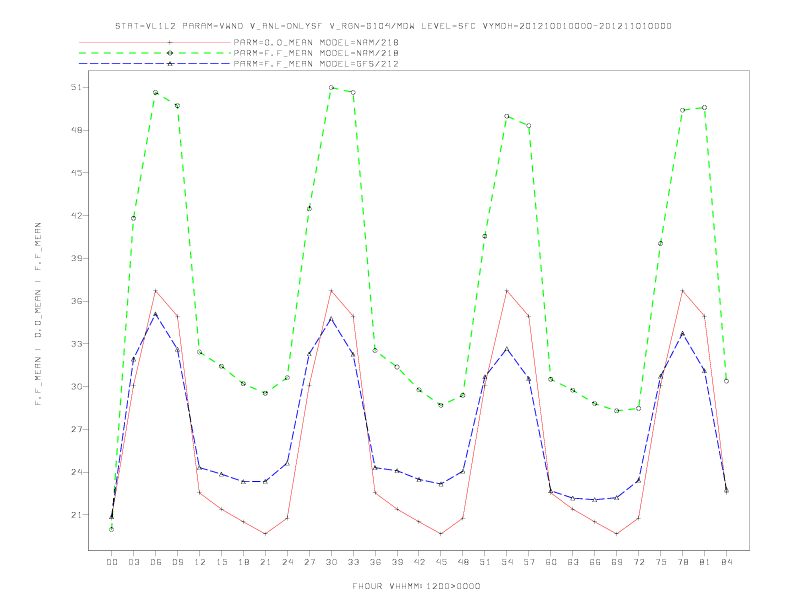Click y-axis tick label 48
The height and width of the screenshot is (612, 792).
point(76,130)
